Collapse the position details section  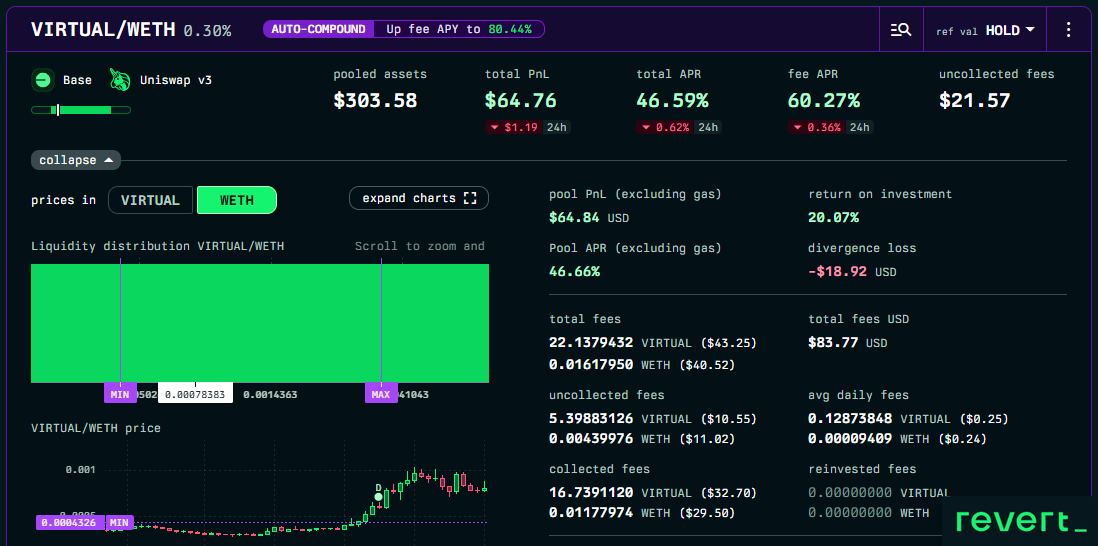click(76, 160)
